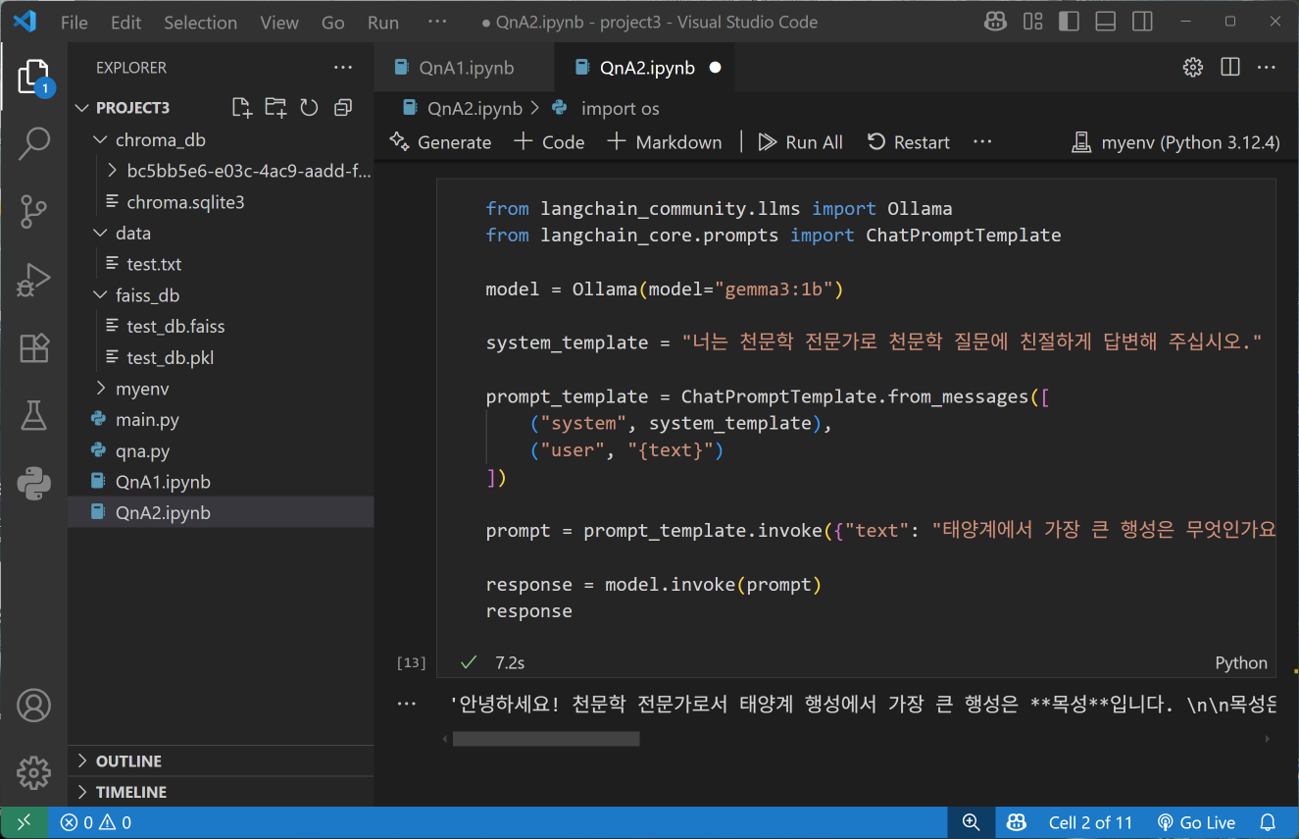Click the New File icon in Explorer

tap(241, 107)
